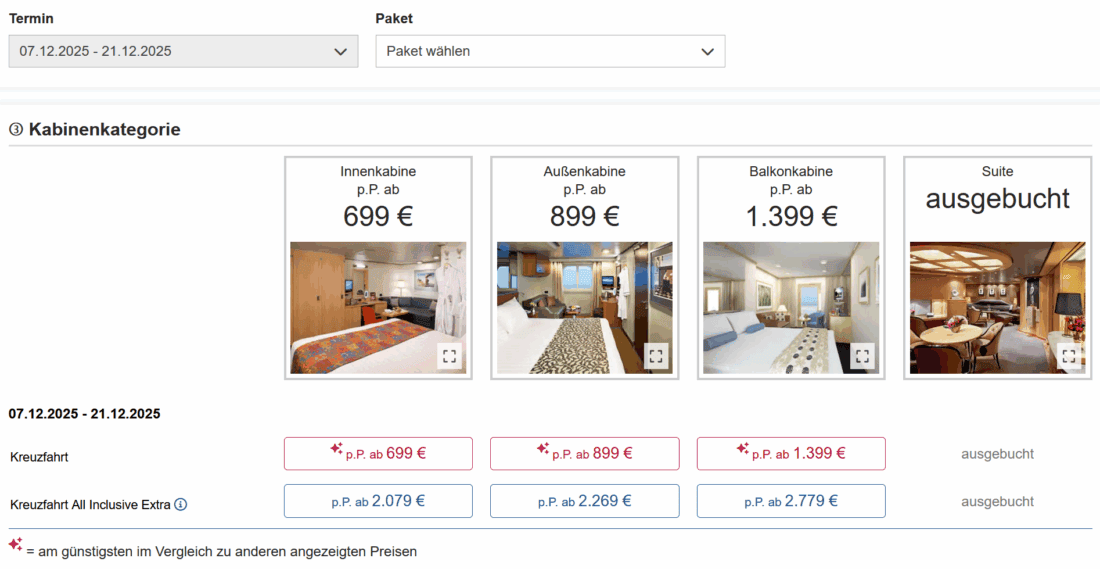The image size is (1100, 569).
Task: Enlarge the Suite photo with the fullscreen icon
Action: click(1069, 356)
